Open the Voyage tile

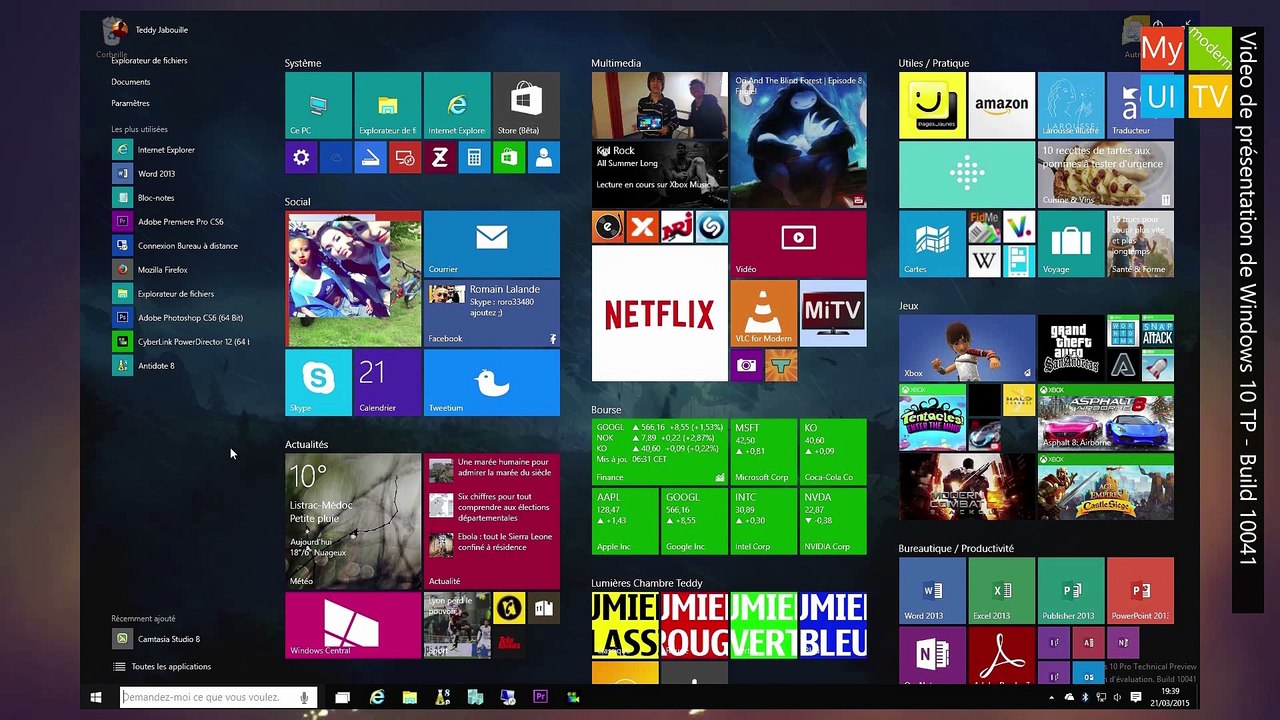click(1071, 243)
